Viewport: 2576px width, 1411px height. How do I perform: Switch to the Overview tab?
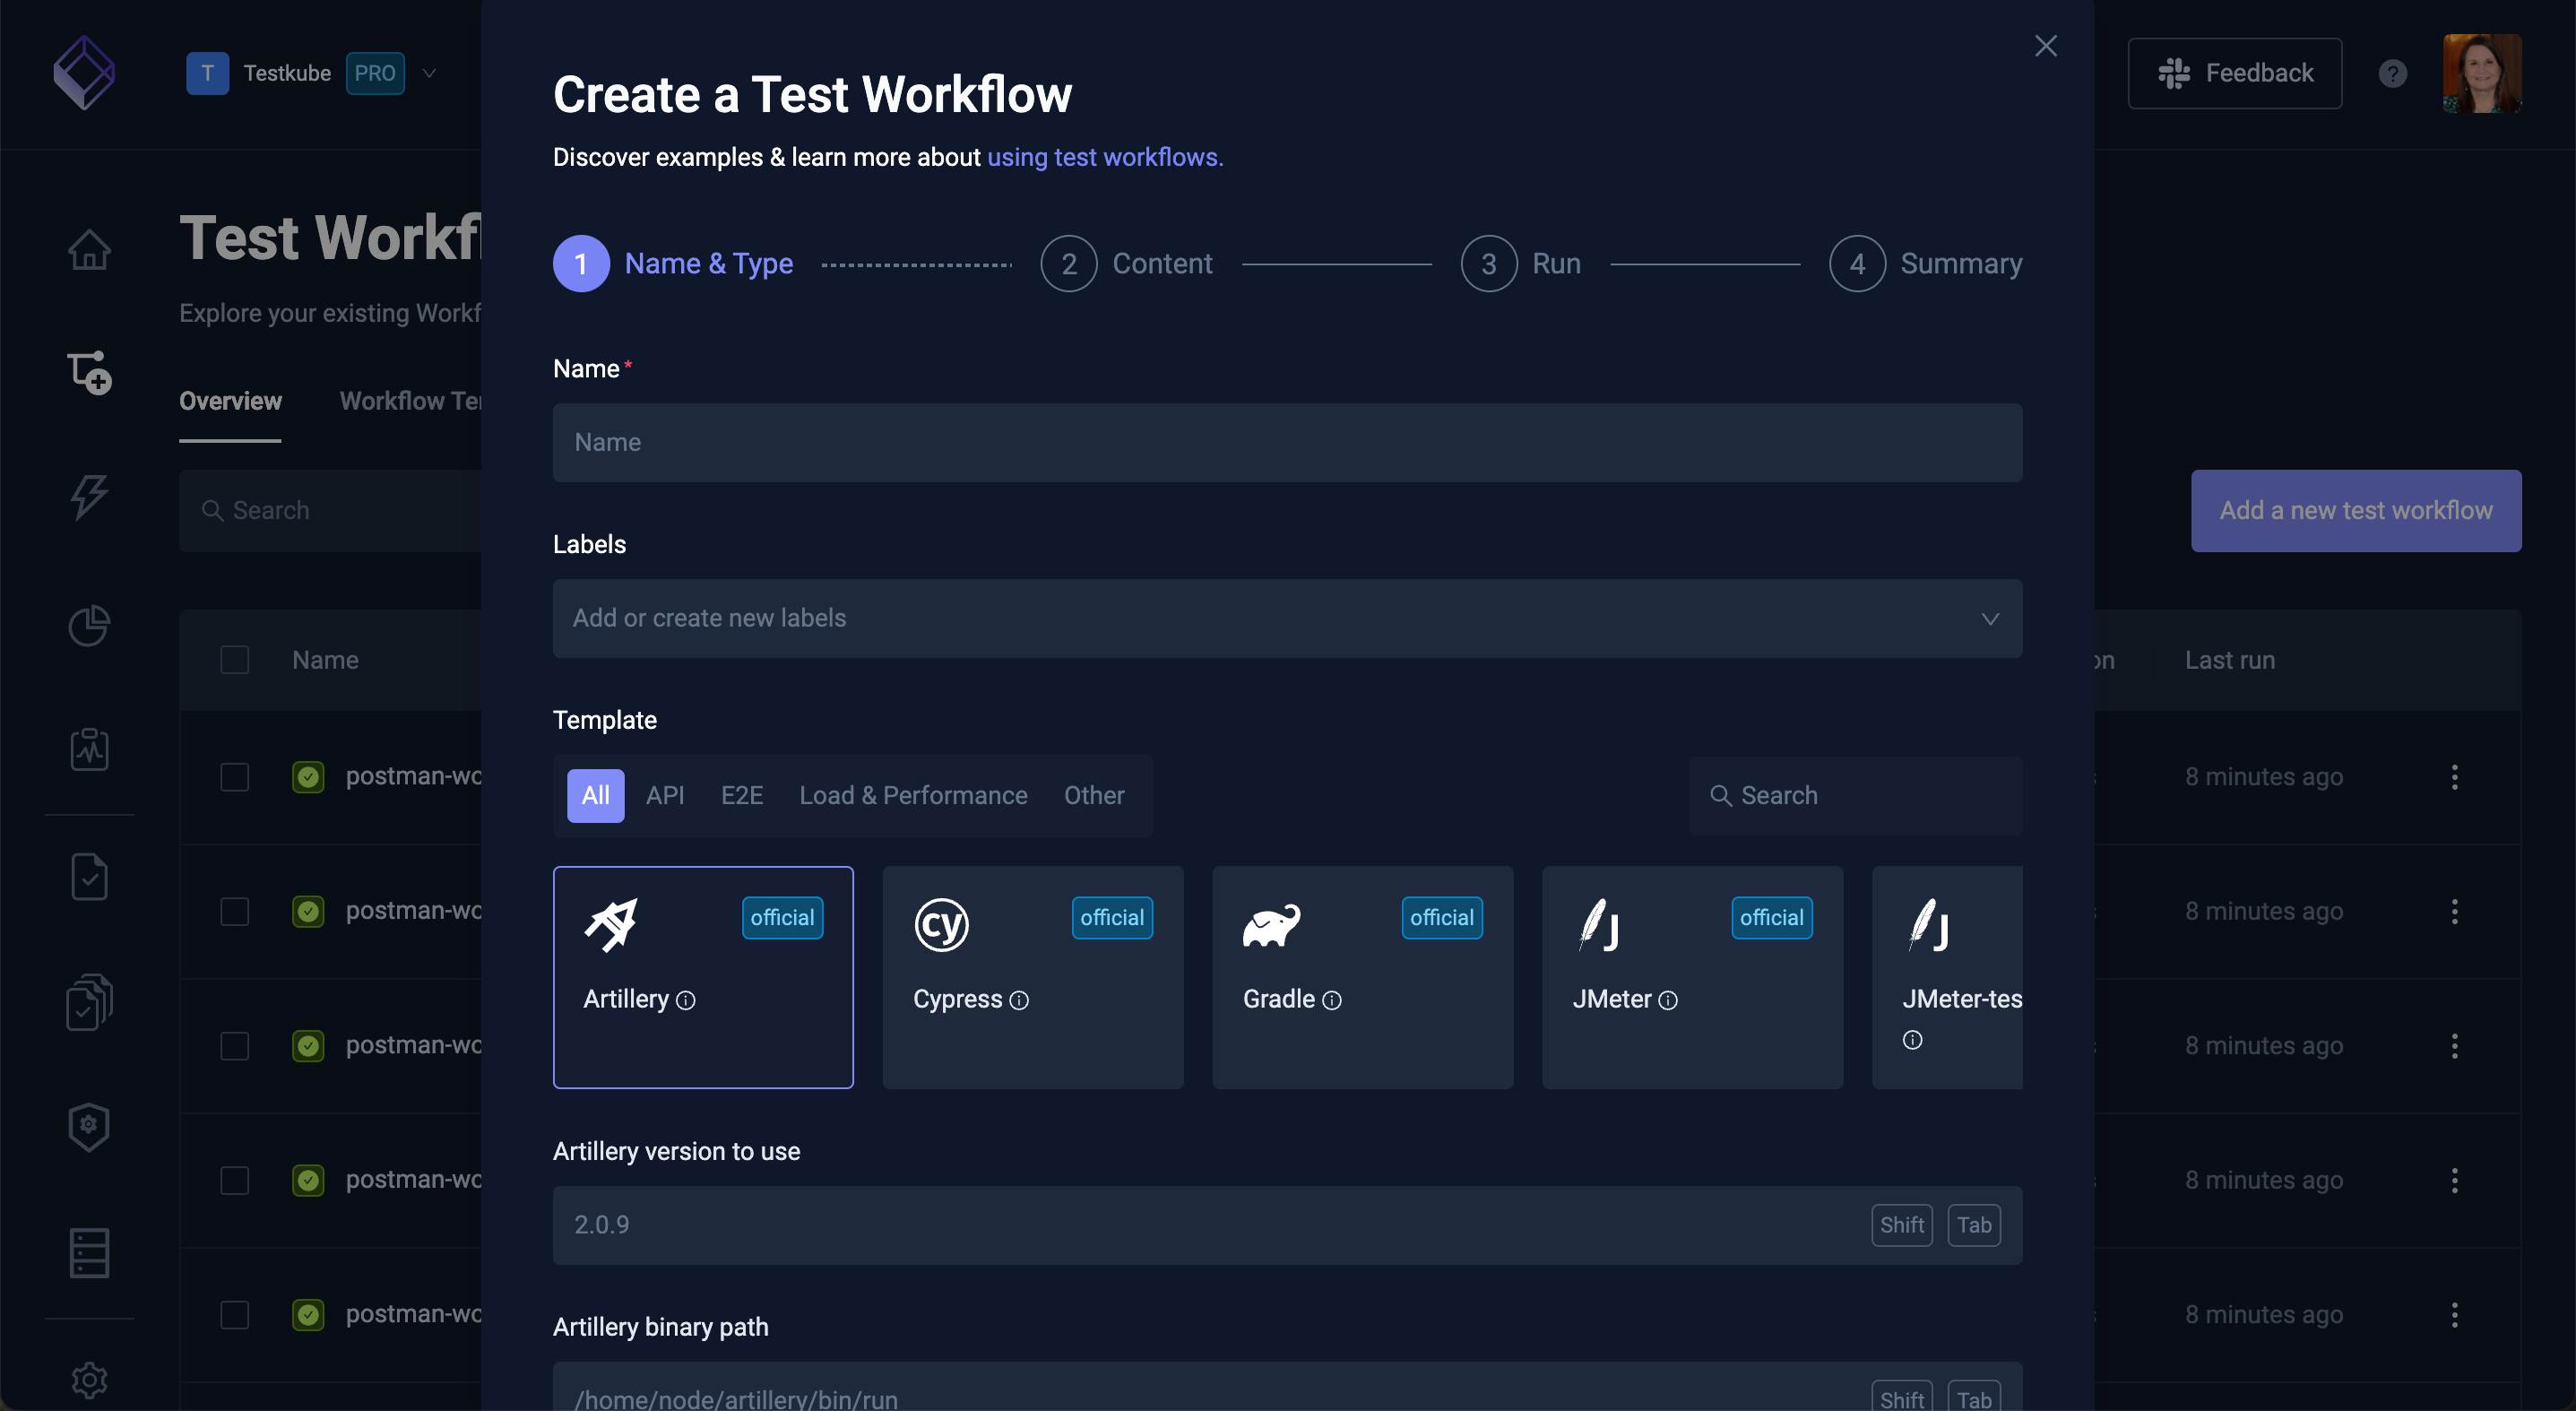[x=230, y=401]
